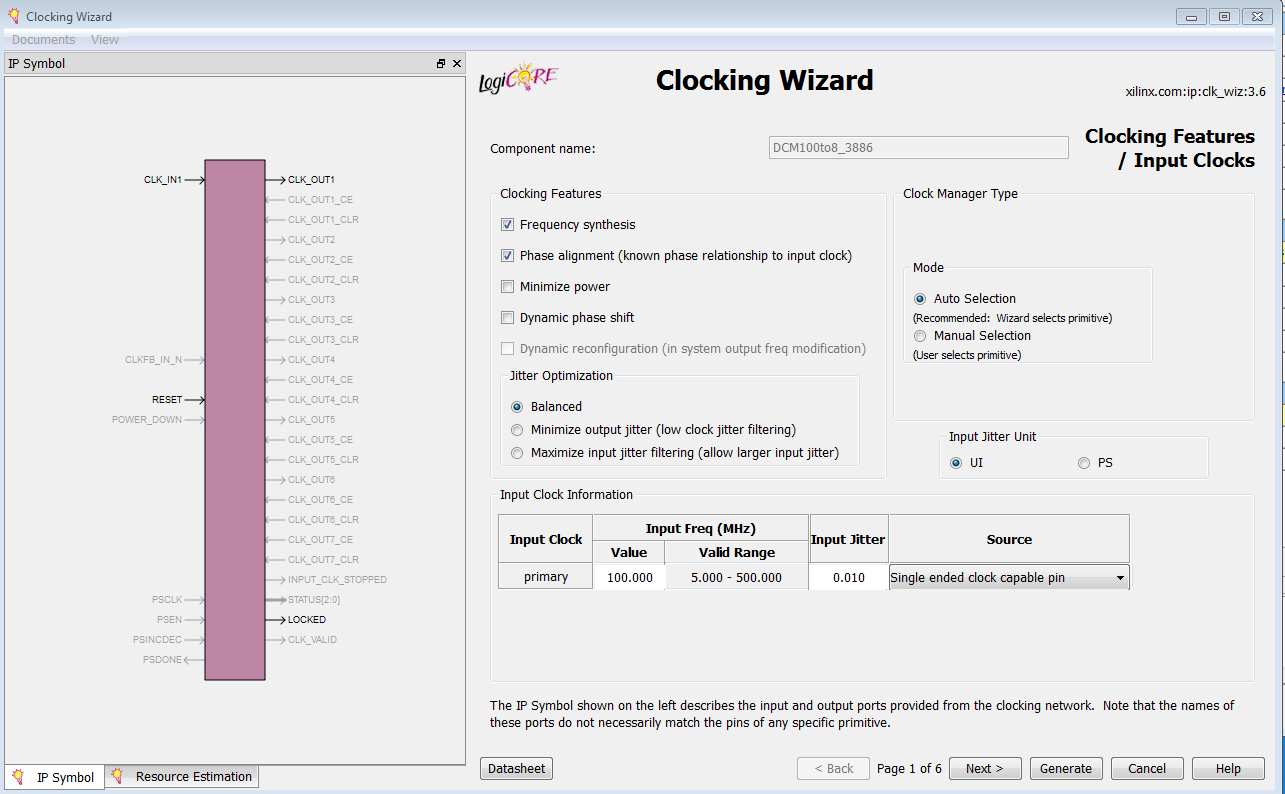Viewport: 1285px width, 794px height.
Task: Click the CLKFB_IN_N port label
Action: pos(153,360)
